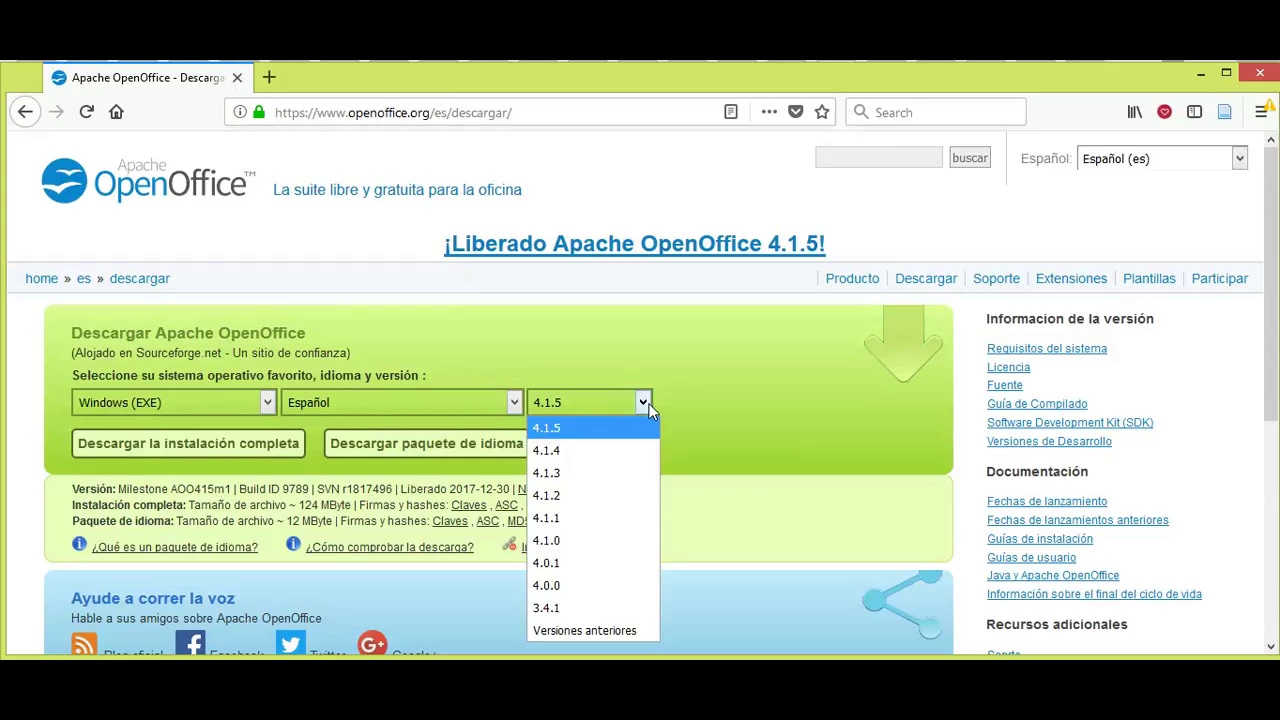Show sidebars icon in toolbar
The image size is (1280, 720).
(x=1194, y=112)
